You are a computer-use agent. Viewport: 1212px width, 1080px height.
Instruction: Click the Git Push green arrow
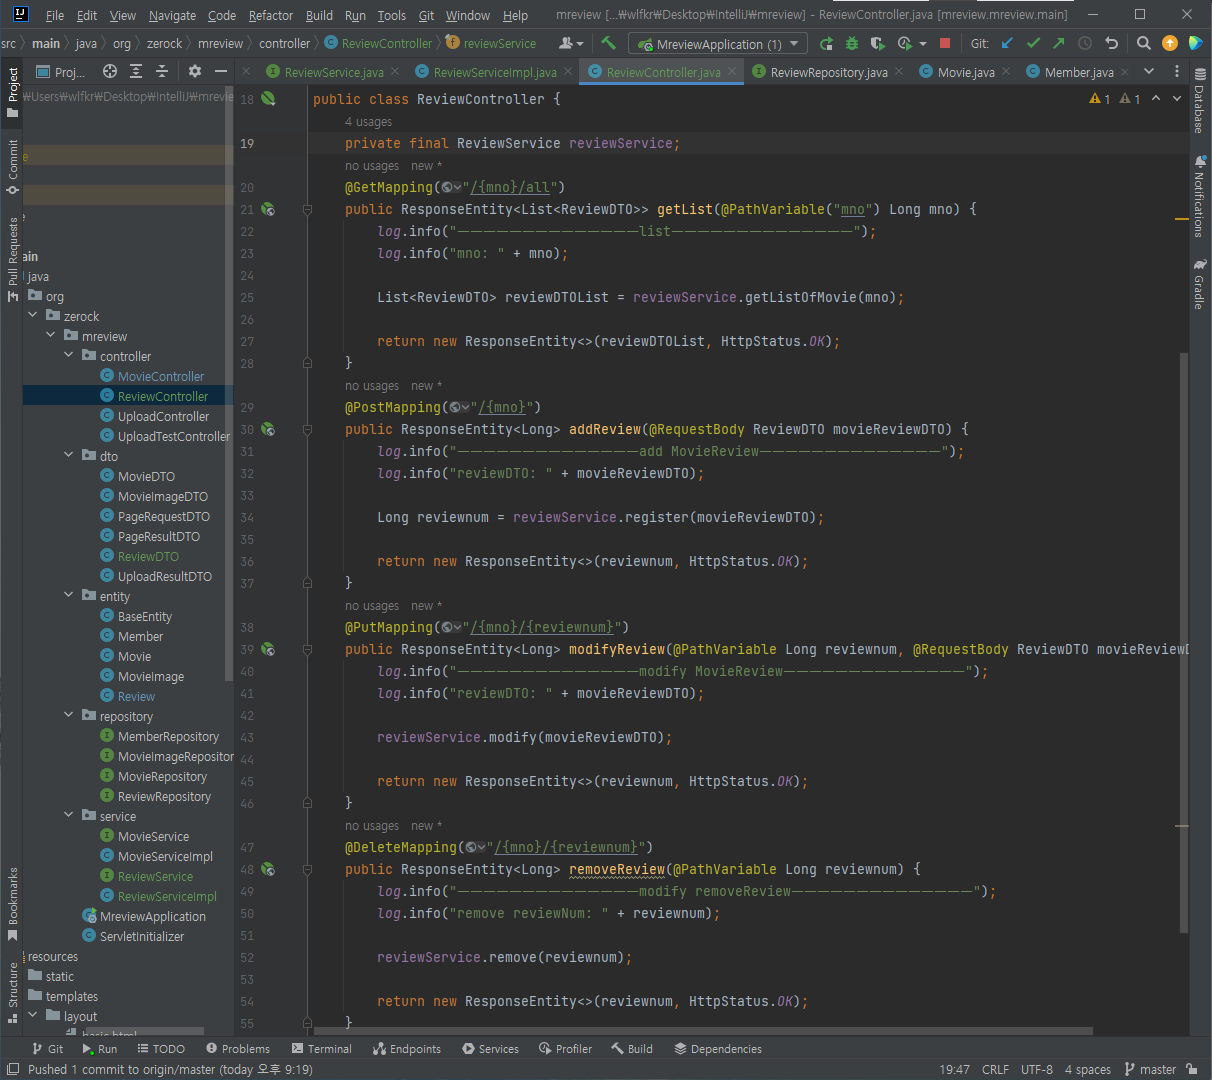pos(1059,43)
